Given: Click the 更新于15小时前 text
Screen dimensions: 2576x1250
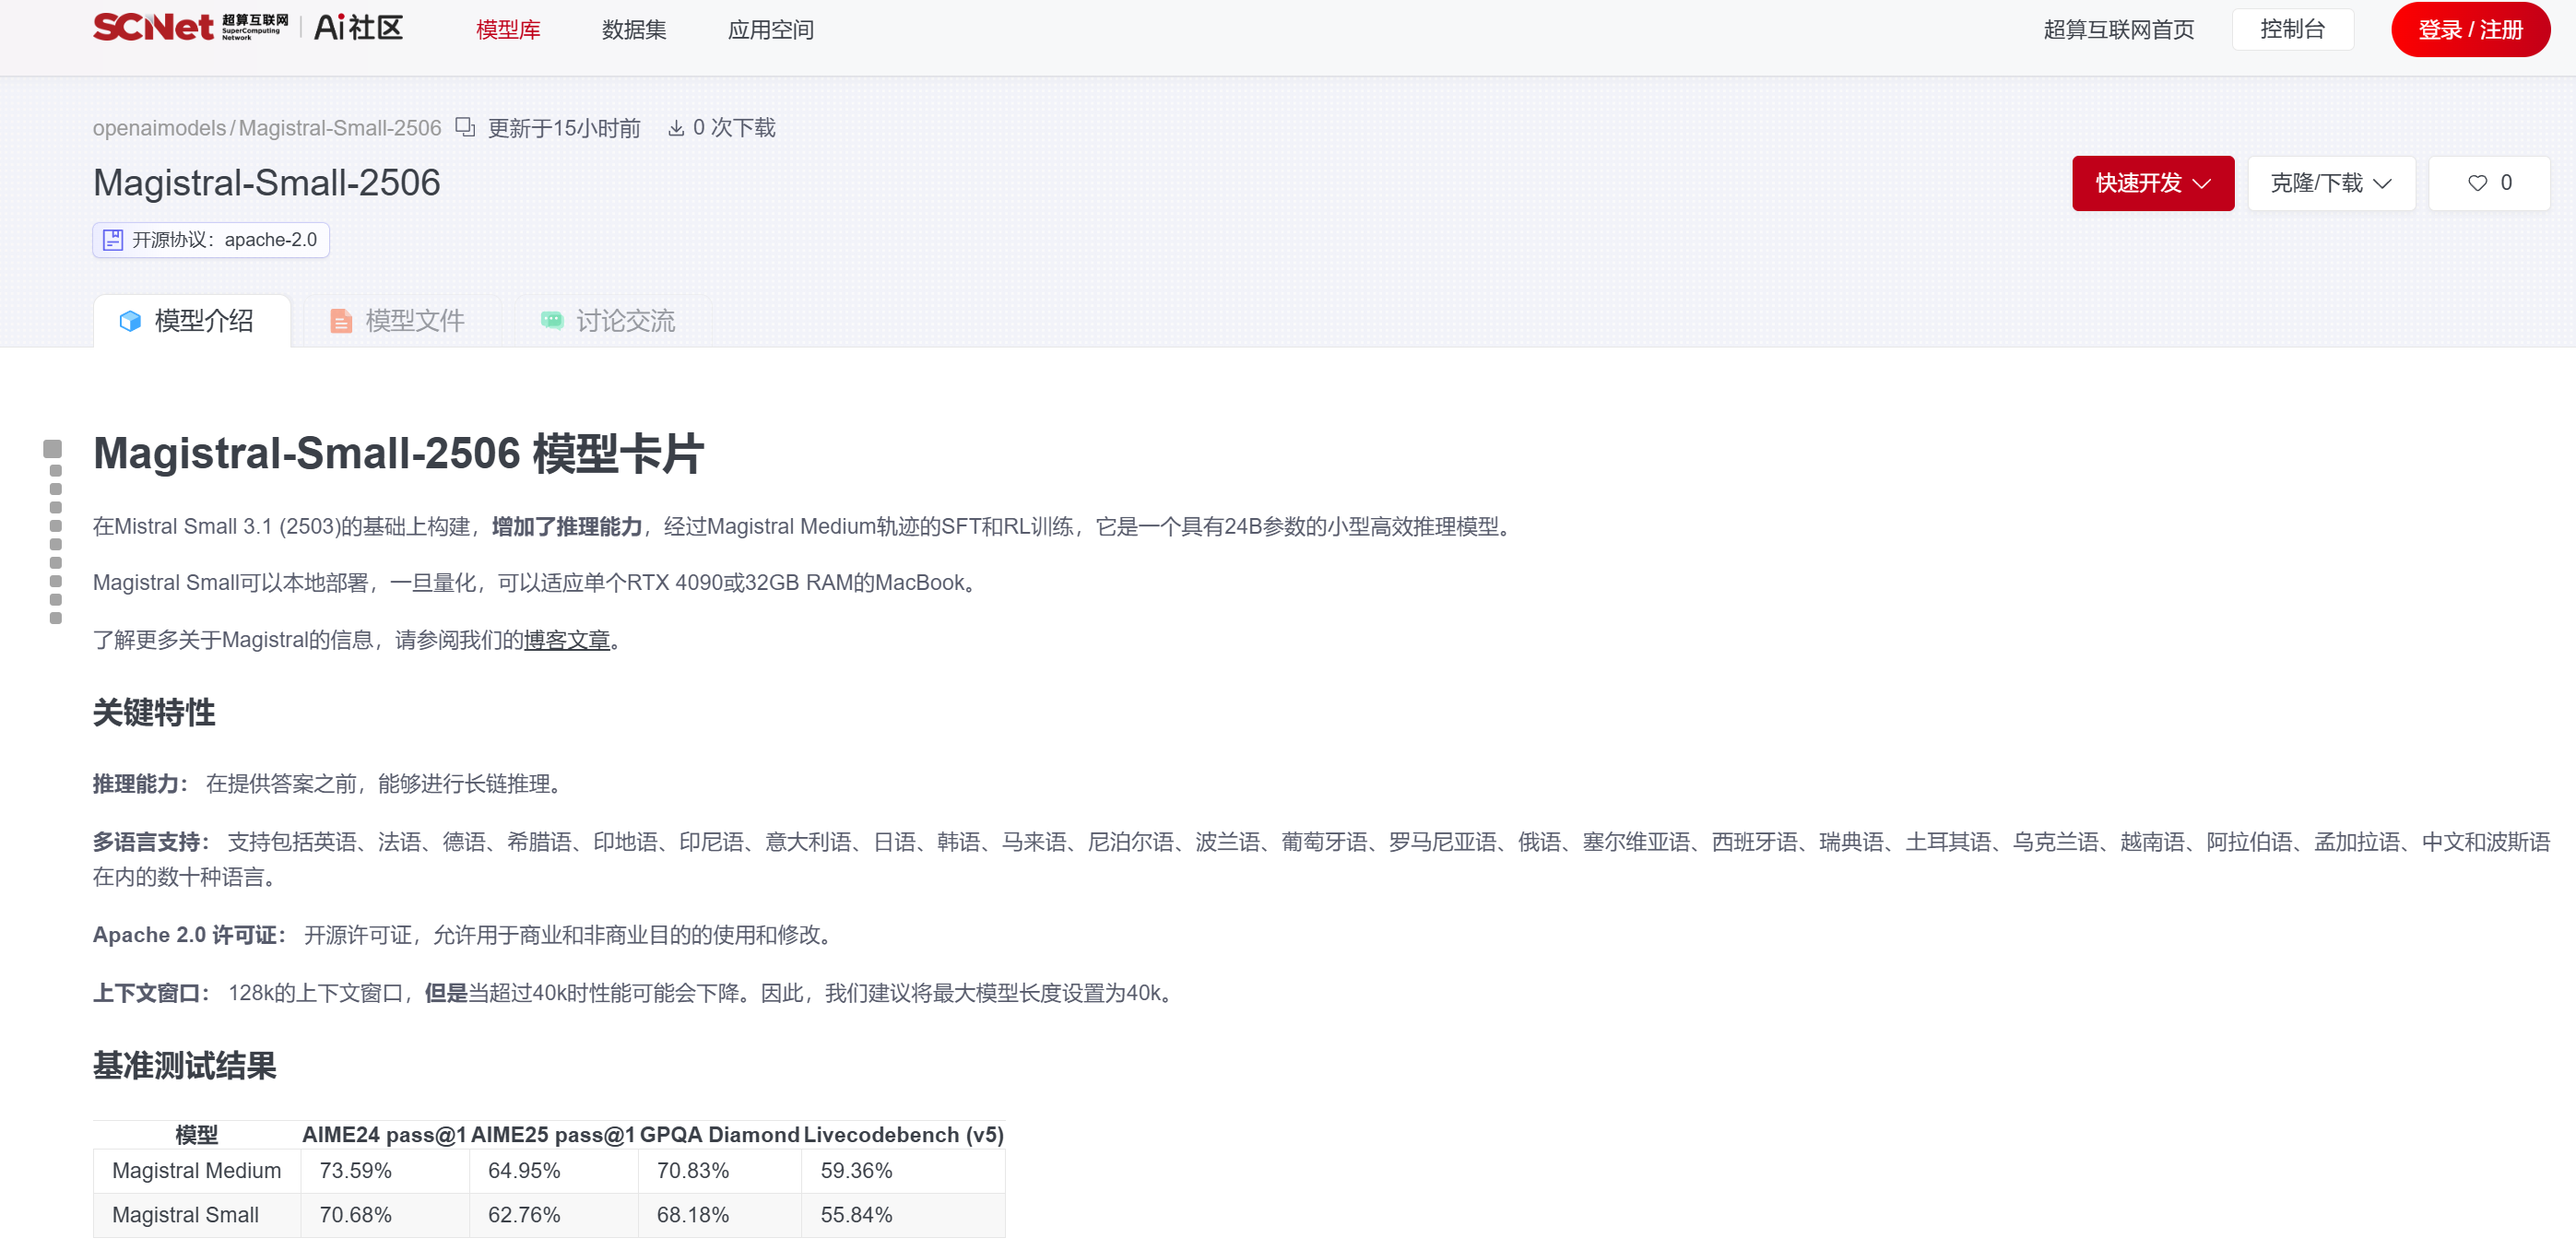Looking at the screenshot, I should (x=564, y=128).
